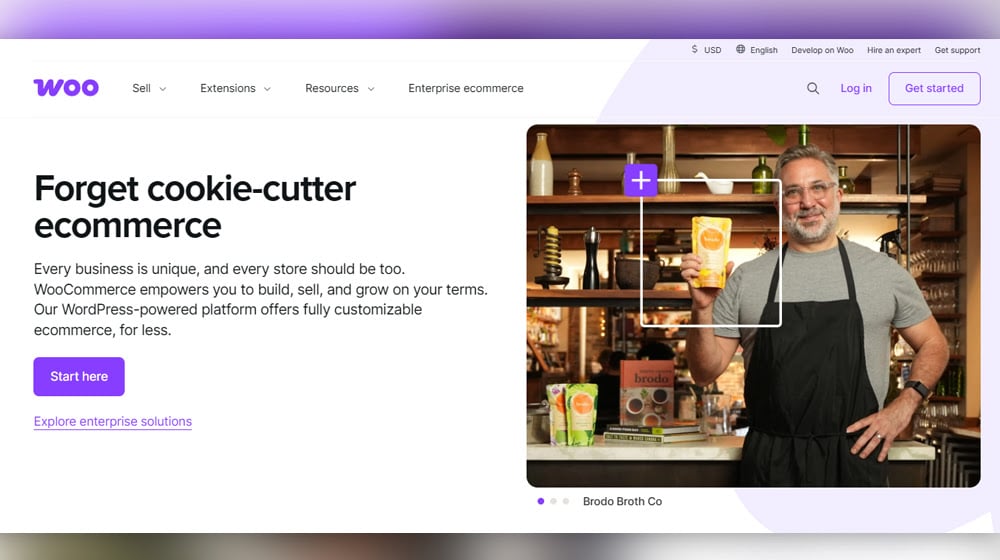Select the first carousel dot
The width and height of the screenshot is (1000, 560).
pyautogui.click(x=541, y=501)
